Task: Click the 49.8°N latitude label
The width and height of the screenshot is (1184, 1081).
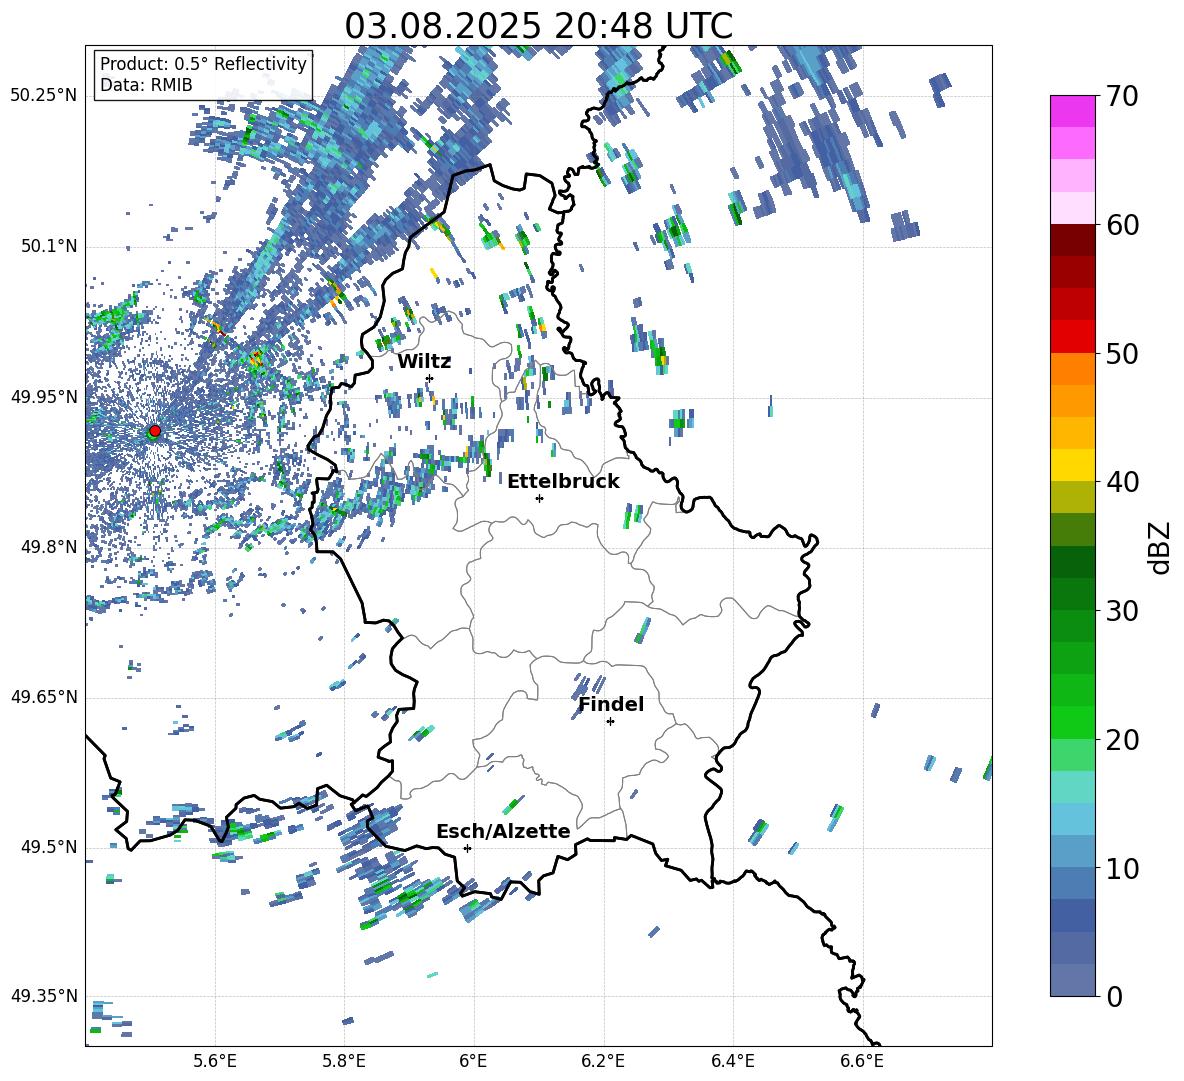Action: (x=48, y=547)
